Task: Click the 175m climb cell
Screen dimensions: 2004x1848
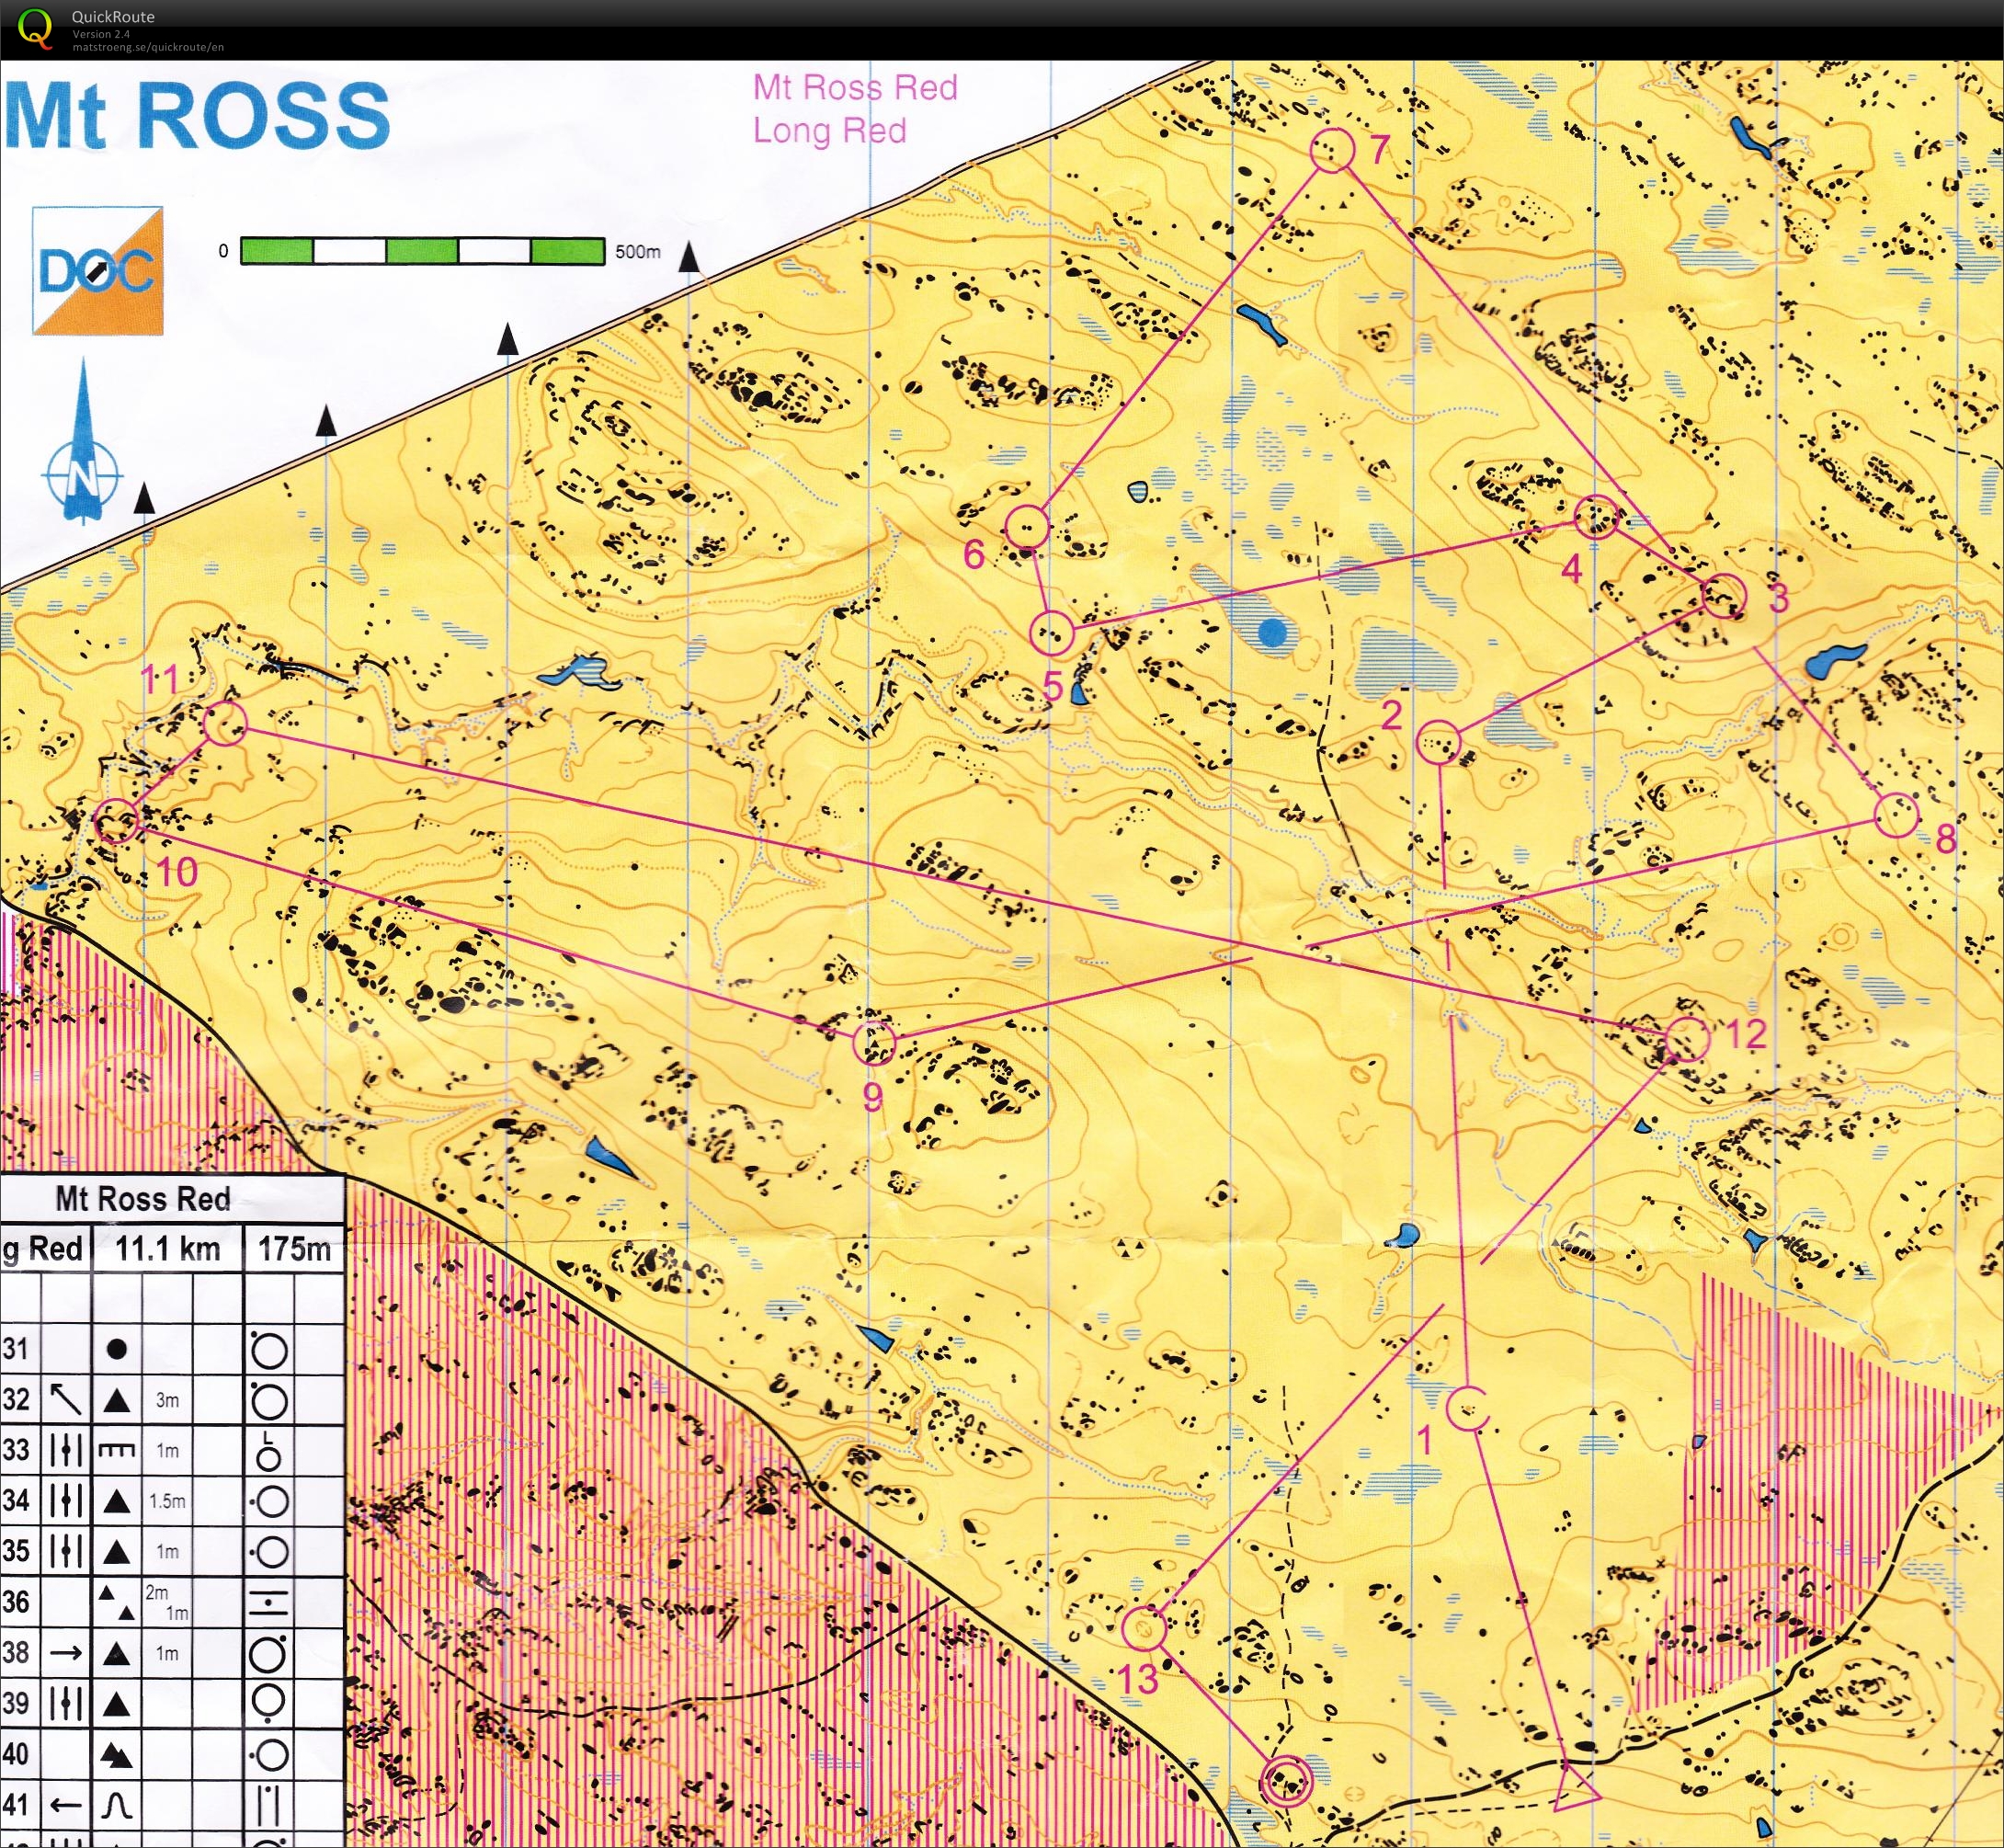Action: click(294, 1249)
